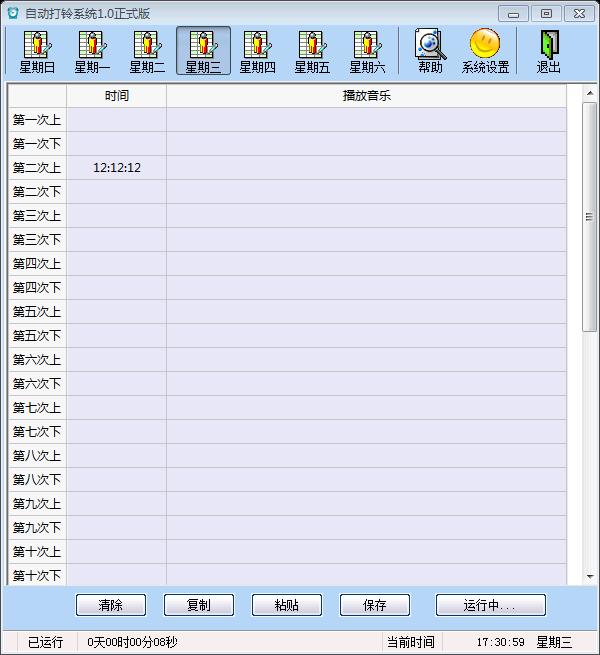Select the 第六次上 row header
This screenshot has width=600, height=655.
pyautogui.click(x=37, y=360)
